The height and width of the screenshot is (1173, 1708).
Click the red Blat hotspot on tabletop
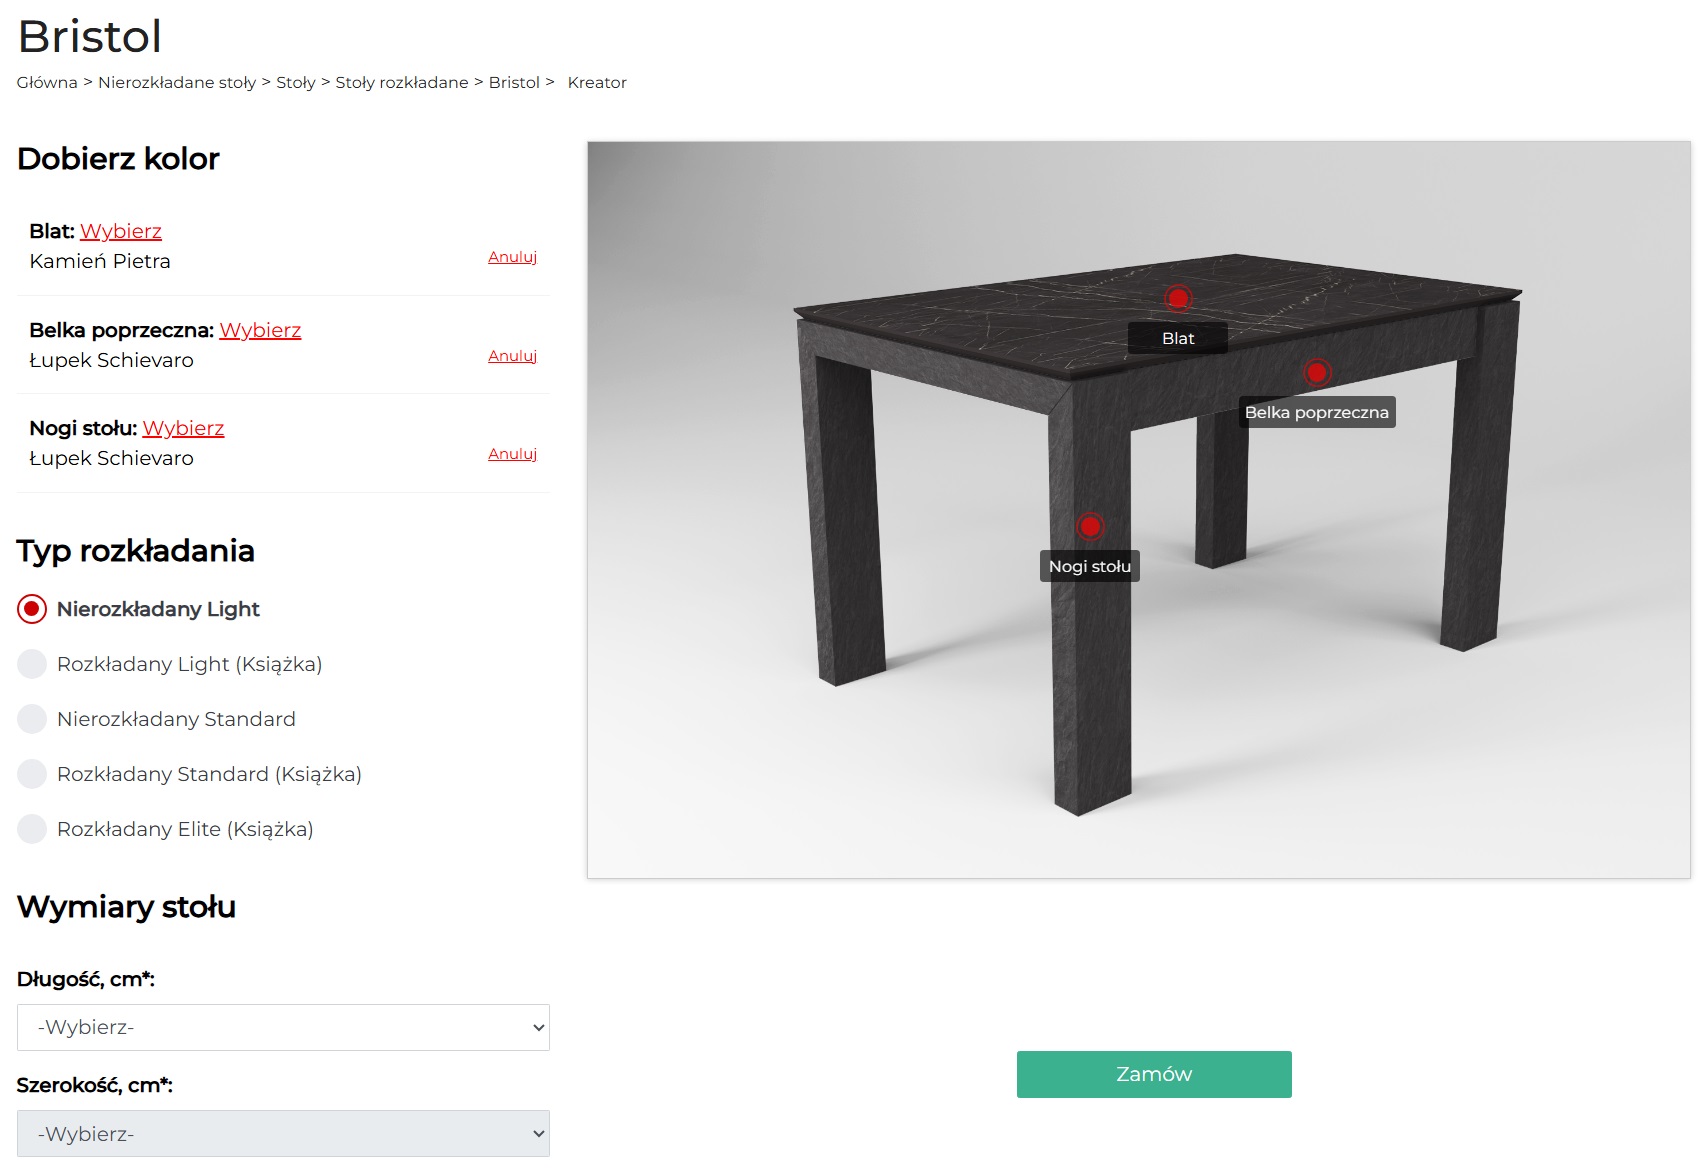point(1178,298)
